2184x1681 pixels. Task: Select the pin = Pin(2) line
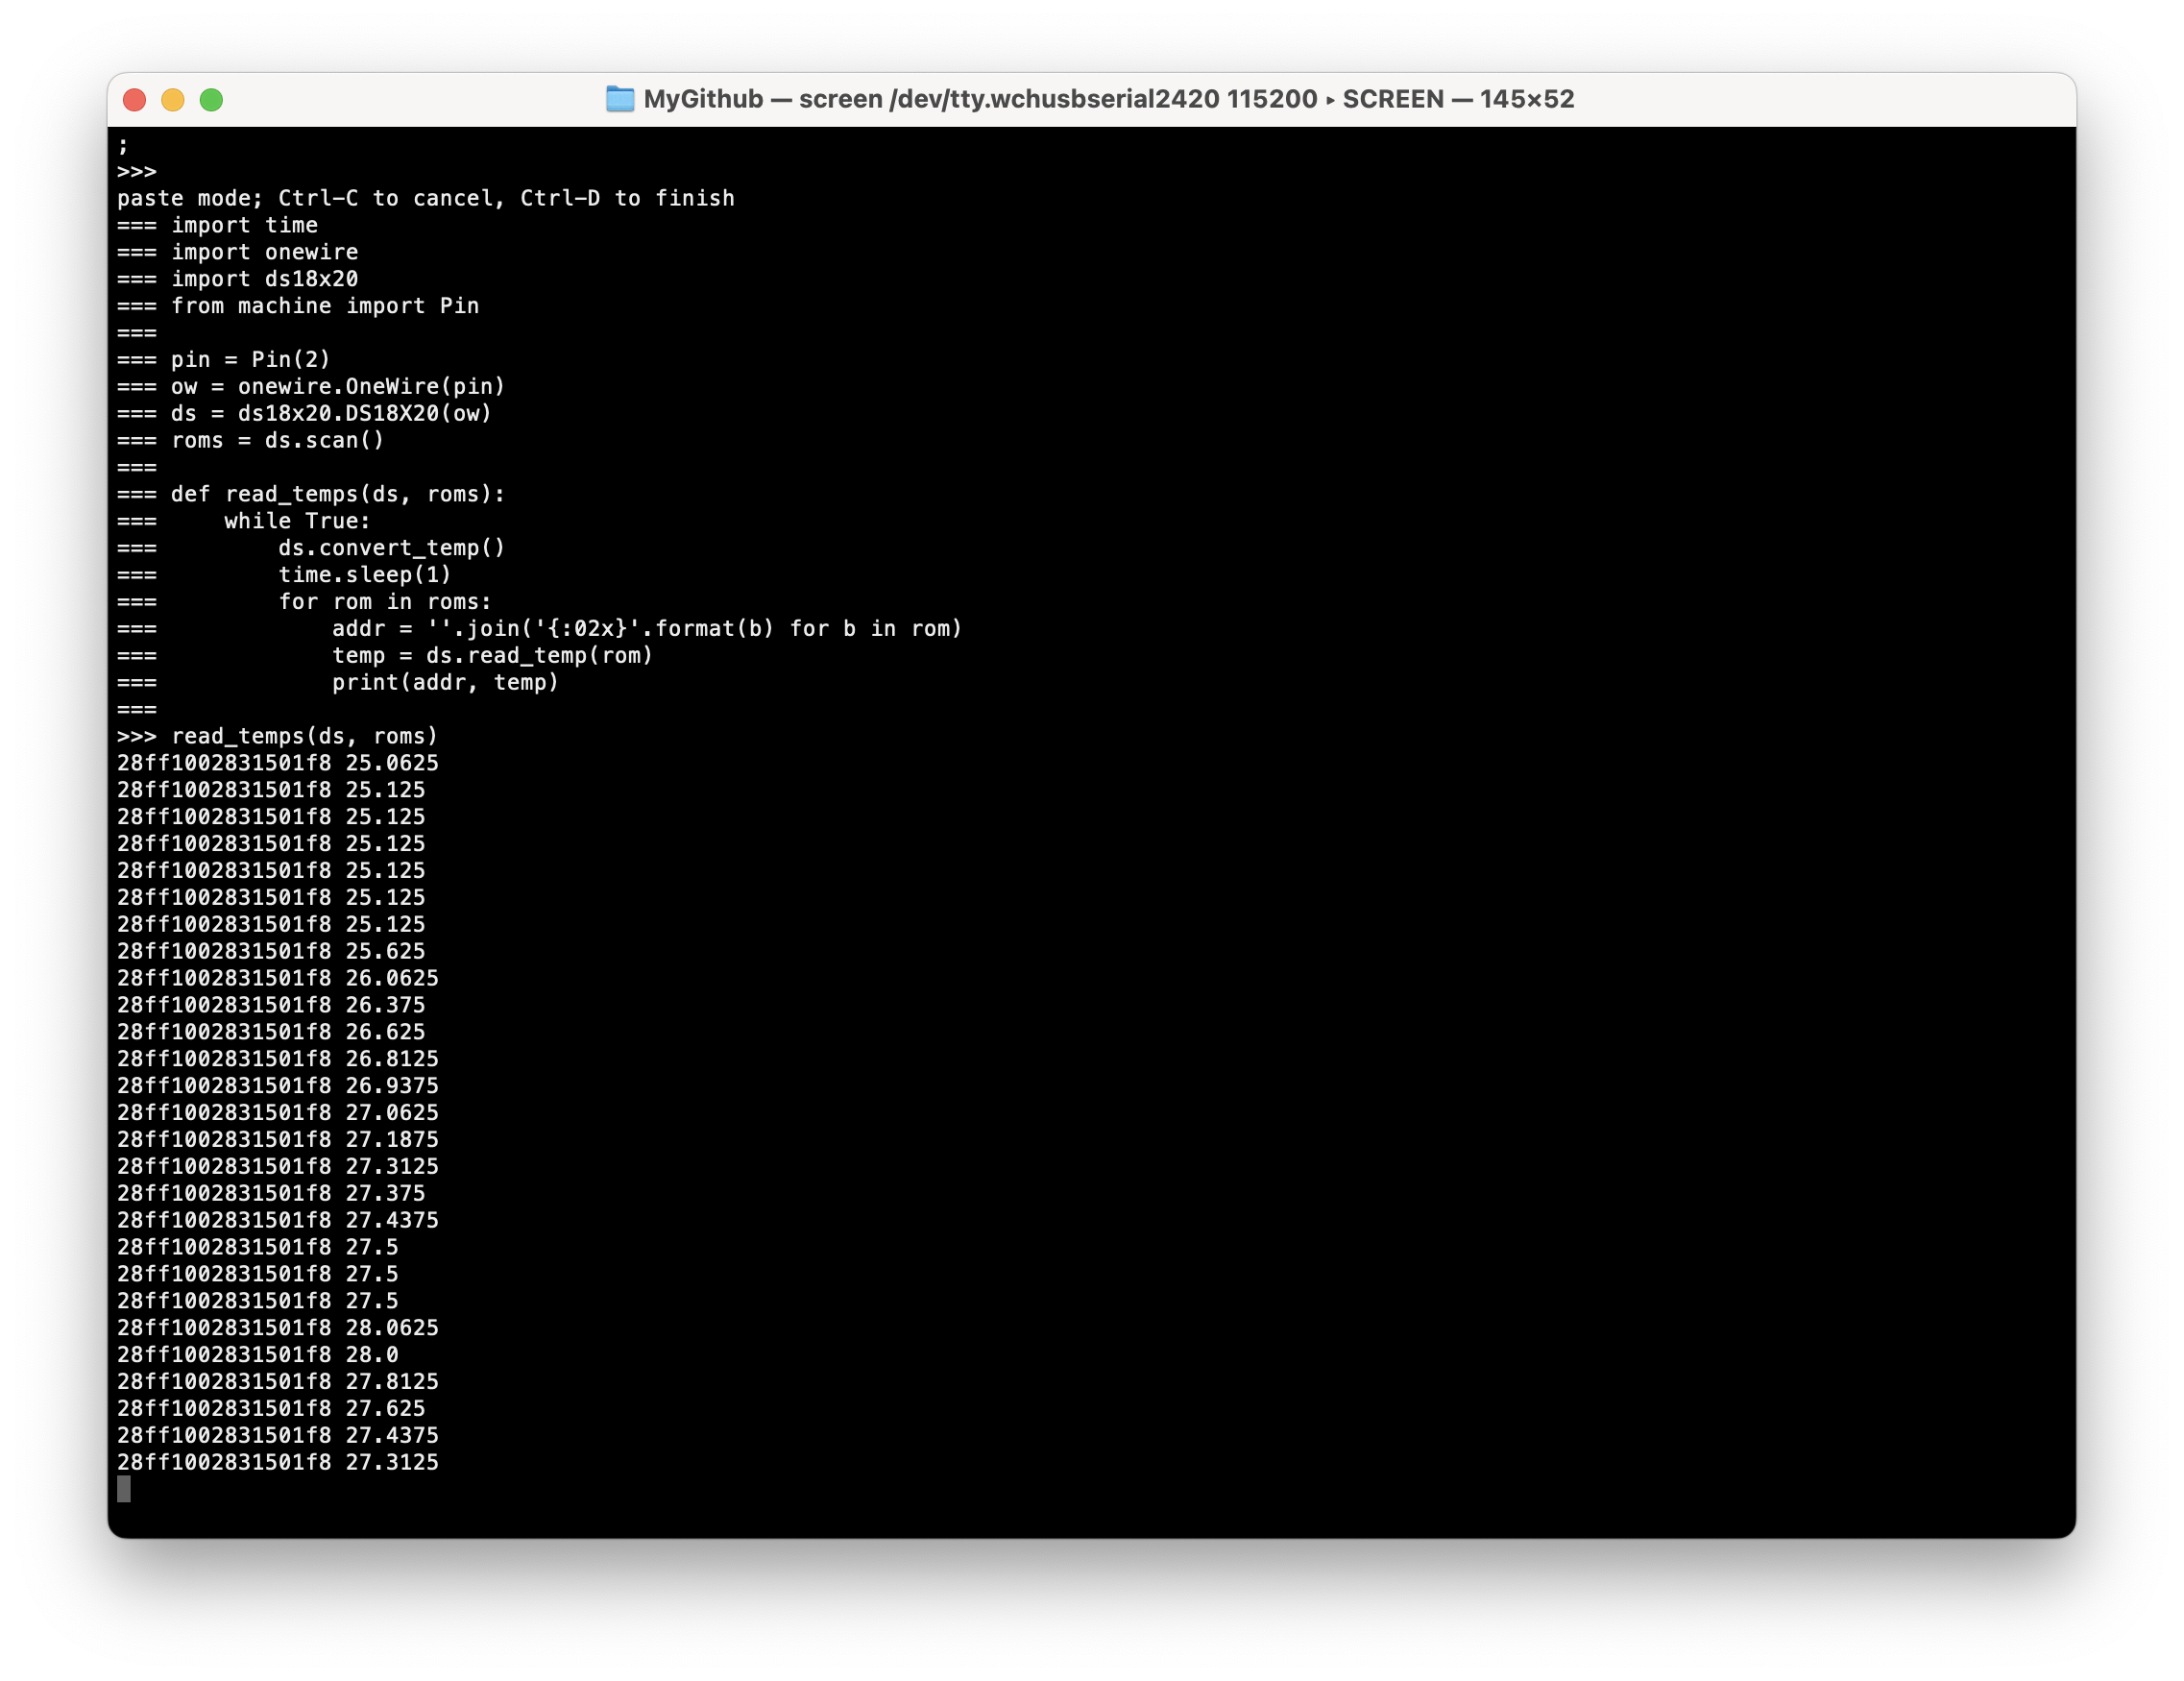pos(250,359)
